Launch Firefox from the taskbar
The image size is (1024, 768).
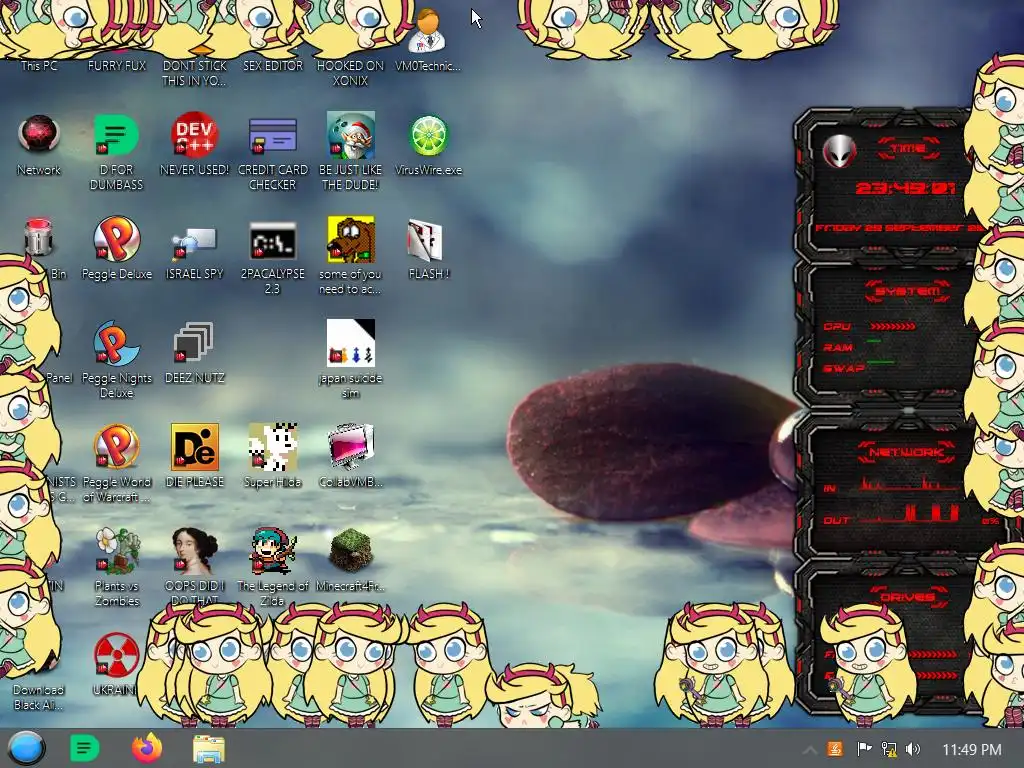click(147, 748)
